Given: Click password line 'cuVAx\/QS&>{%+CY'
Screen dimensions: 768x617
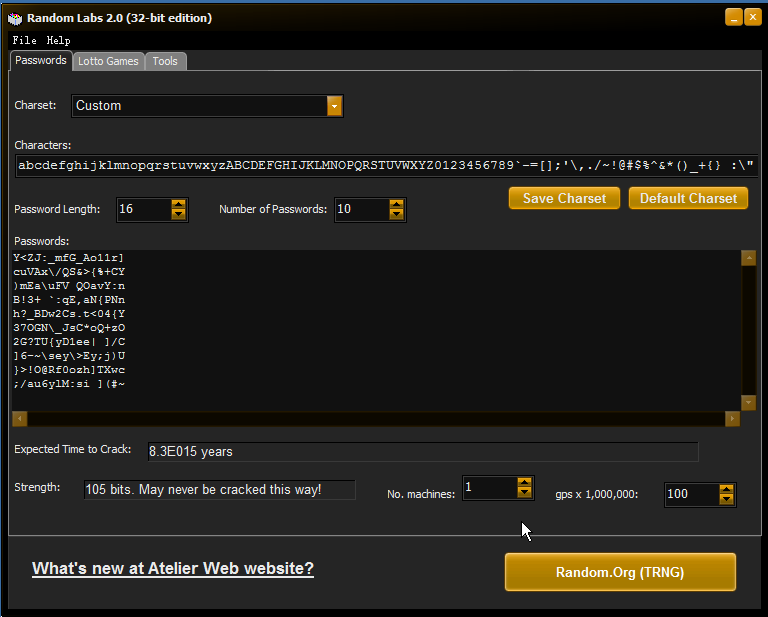Looking at the screenshot, I should [x=69, y=272].
